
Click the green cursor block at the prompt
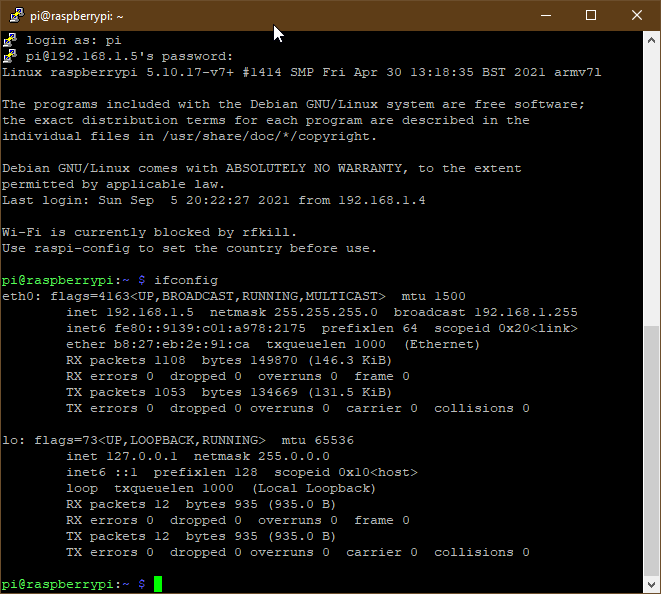click(x=158, y=584)
